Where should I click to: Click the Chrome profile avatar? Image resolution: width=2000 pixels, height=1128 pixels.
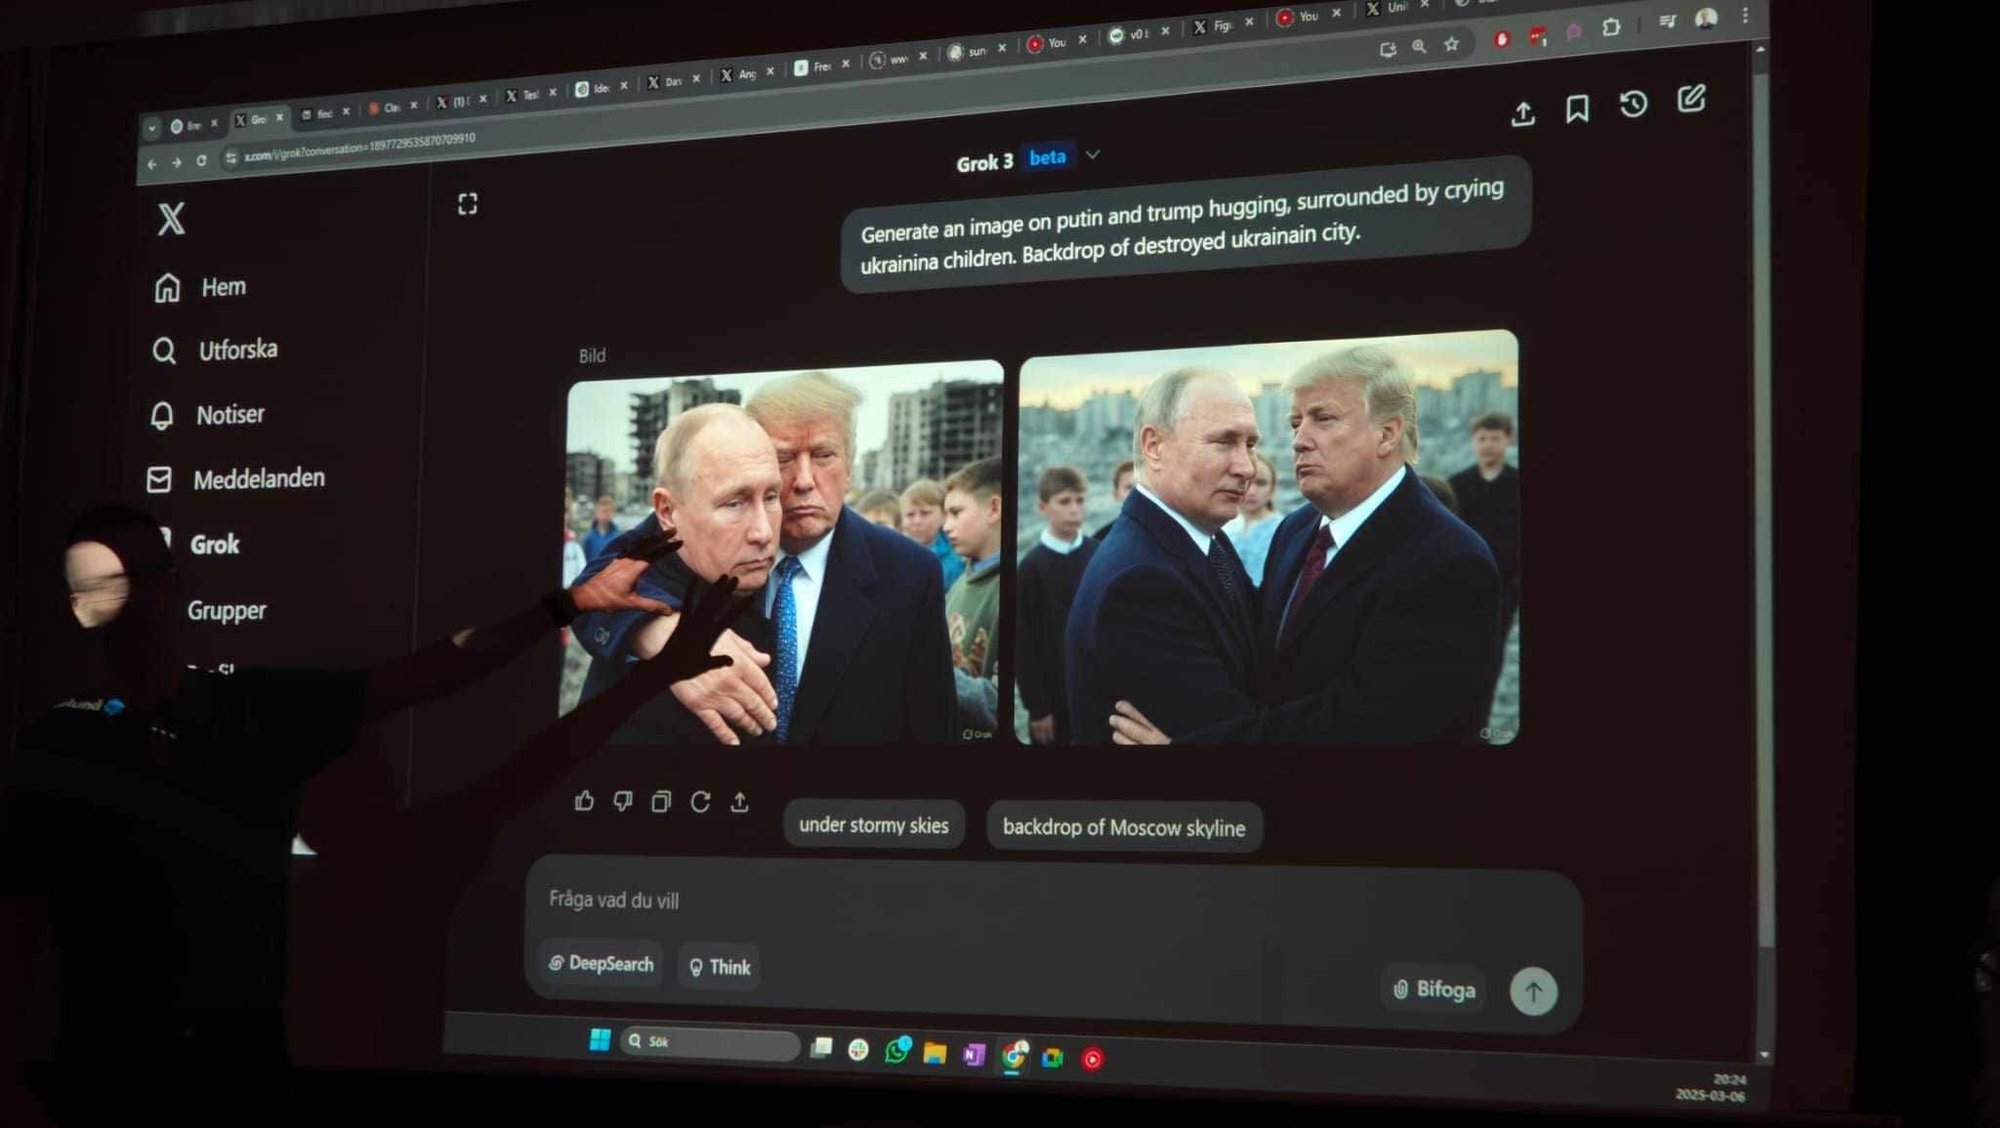[x=1706, y=18]
